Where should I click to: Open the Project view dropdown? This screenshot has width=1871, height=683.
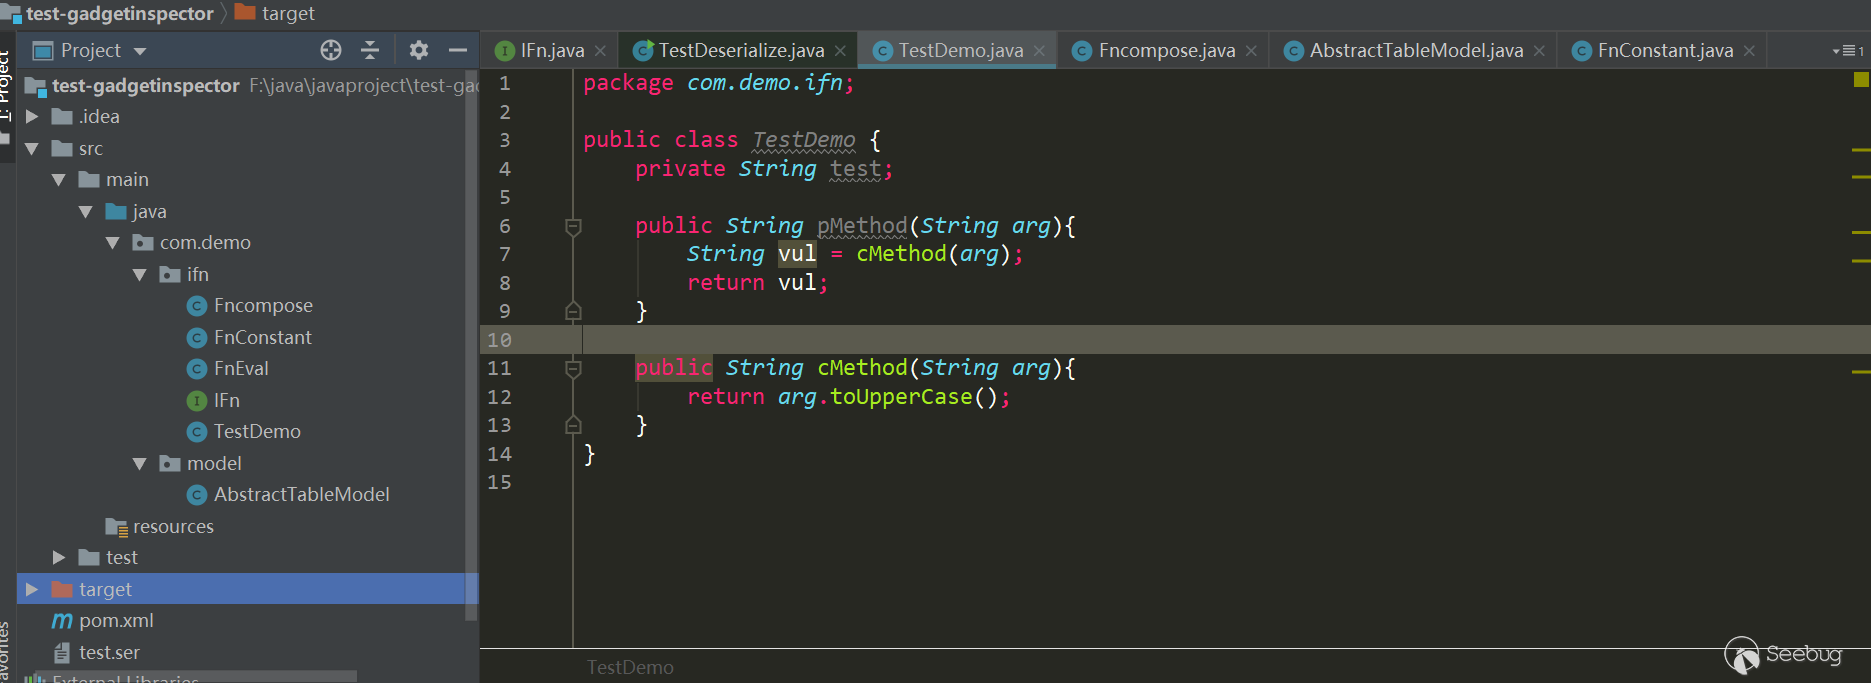(x=140, y=51)
